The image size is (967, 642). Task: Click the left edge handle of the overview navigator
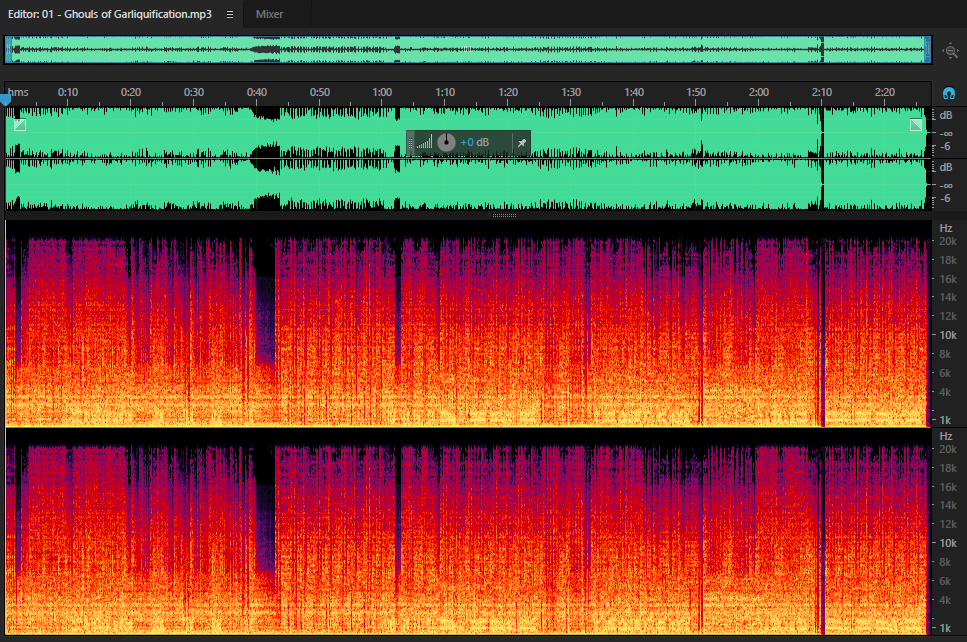point(9,49)
